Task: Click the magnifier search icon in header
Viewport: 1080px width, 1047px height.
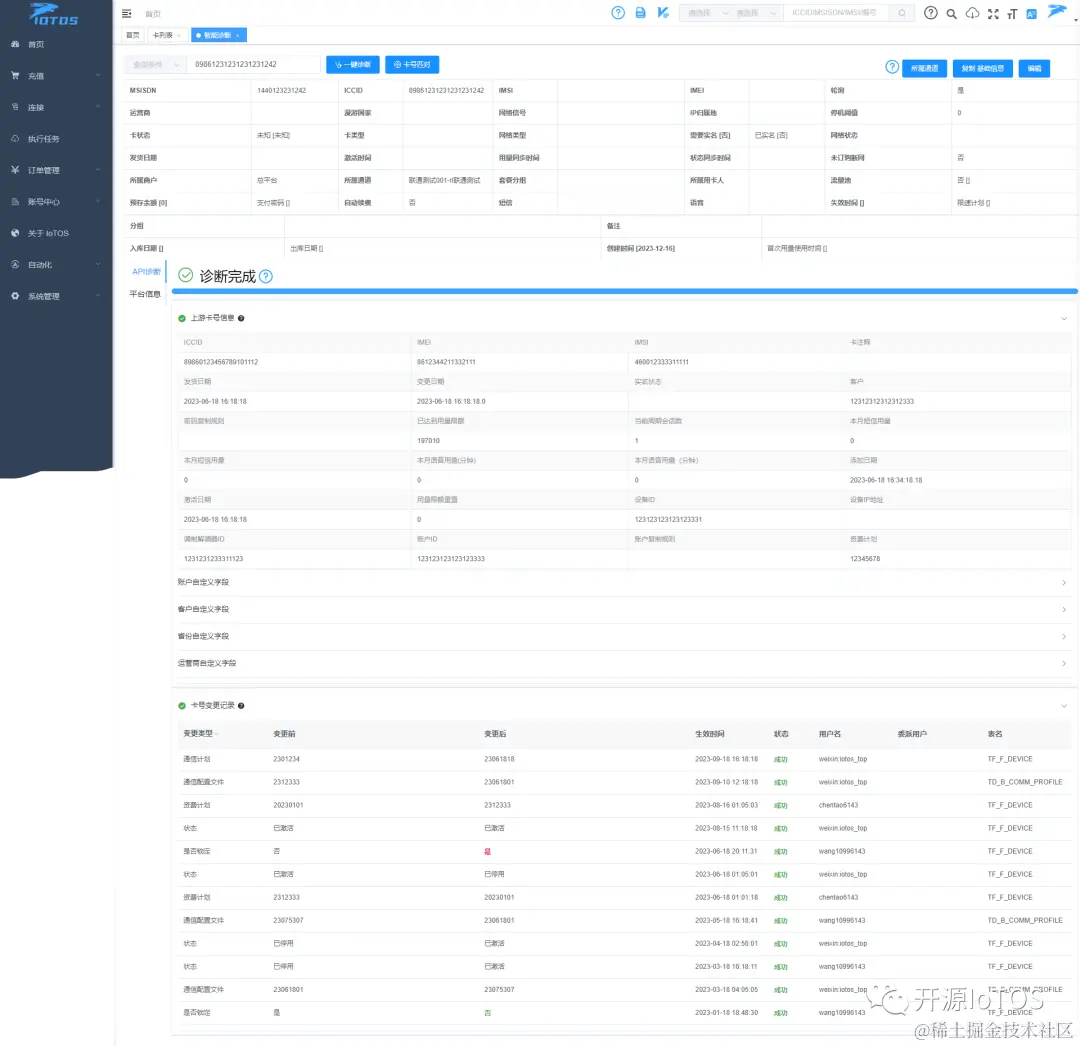Action: pyautogui.click(x=952, y=14)
